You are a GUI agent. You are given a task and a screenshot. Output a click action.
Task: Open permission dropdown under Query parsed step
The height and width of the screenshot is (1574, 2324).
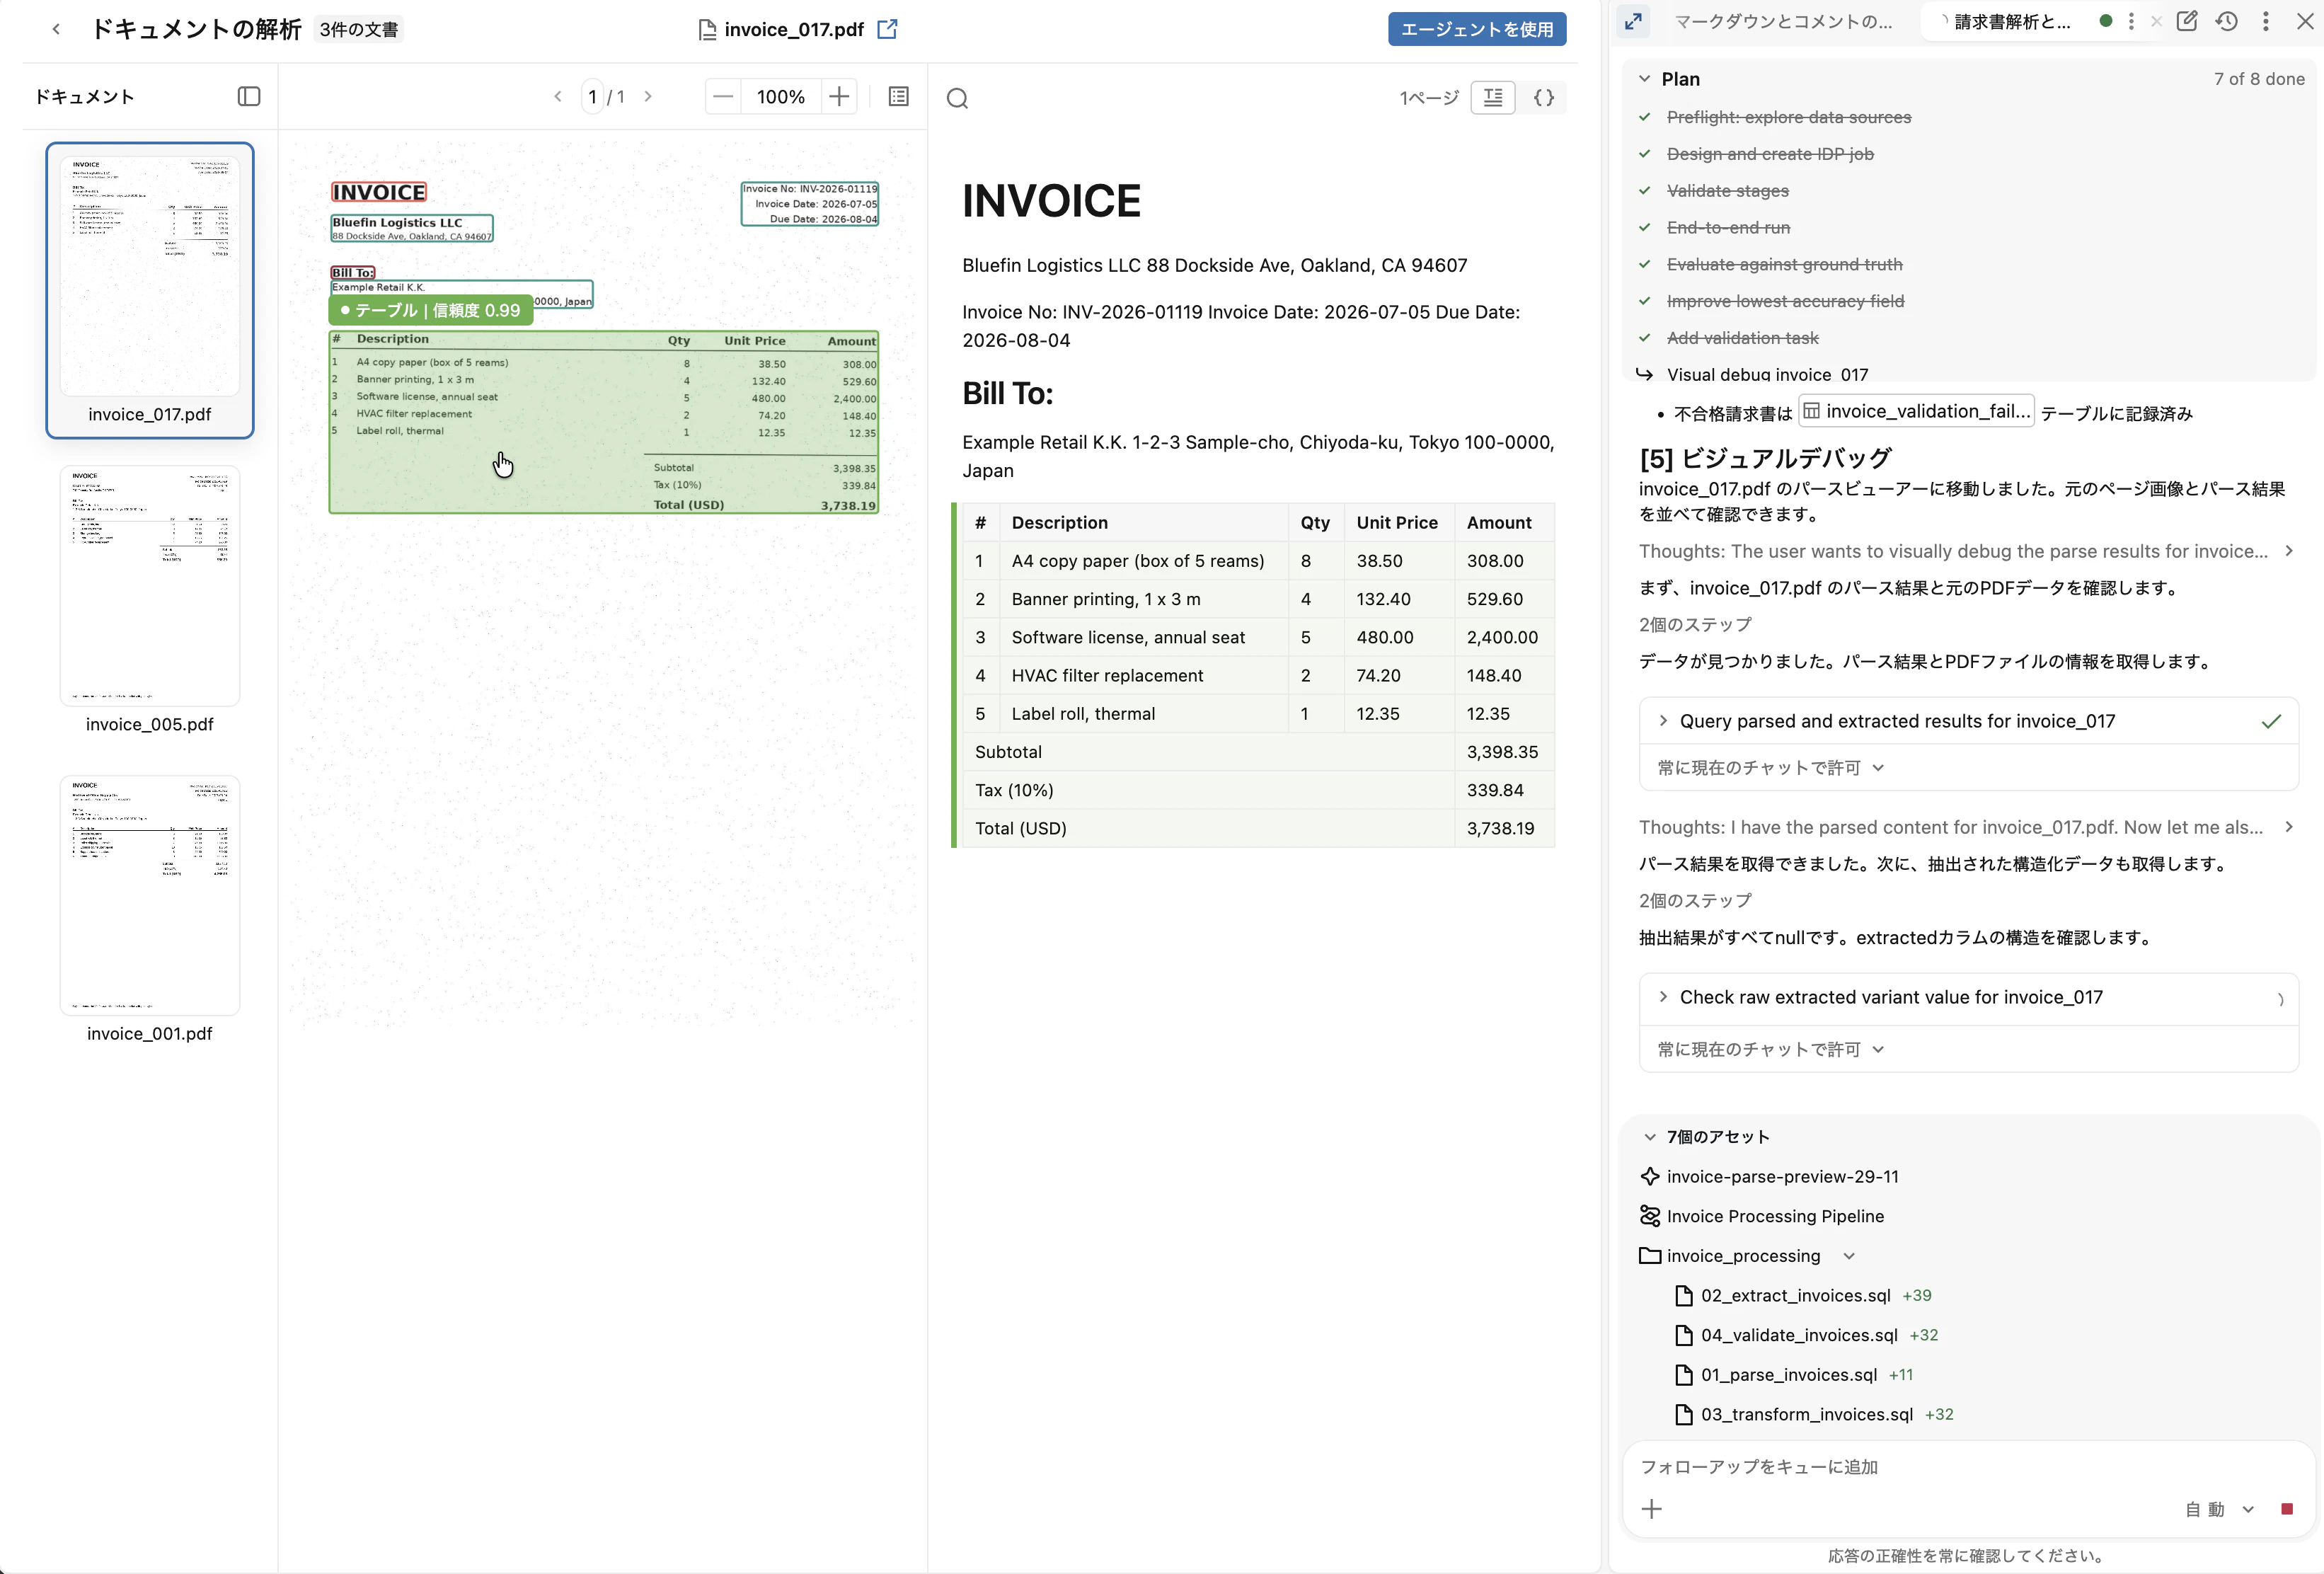click(x=1771, y=768)
